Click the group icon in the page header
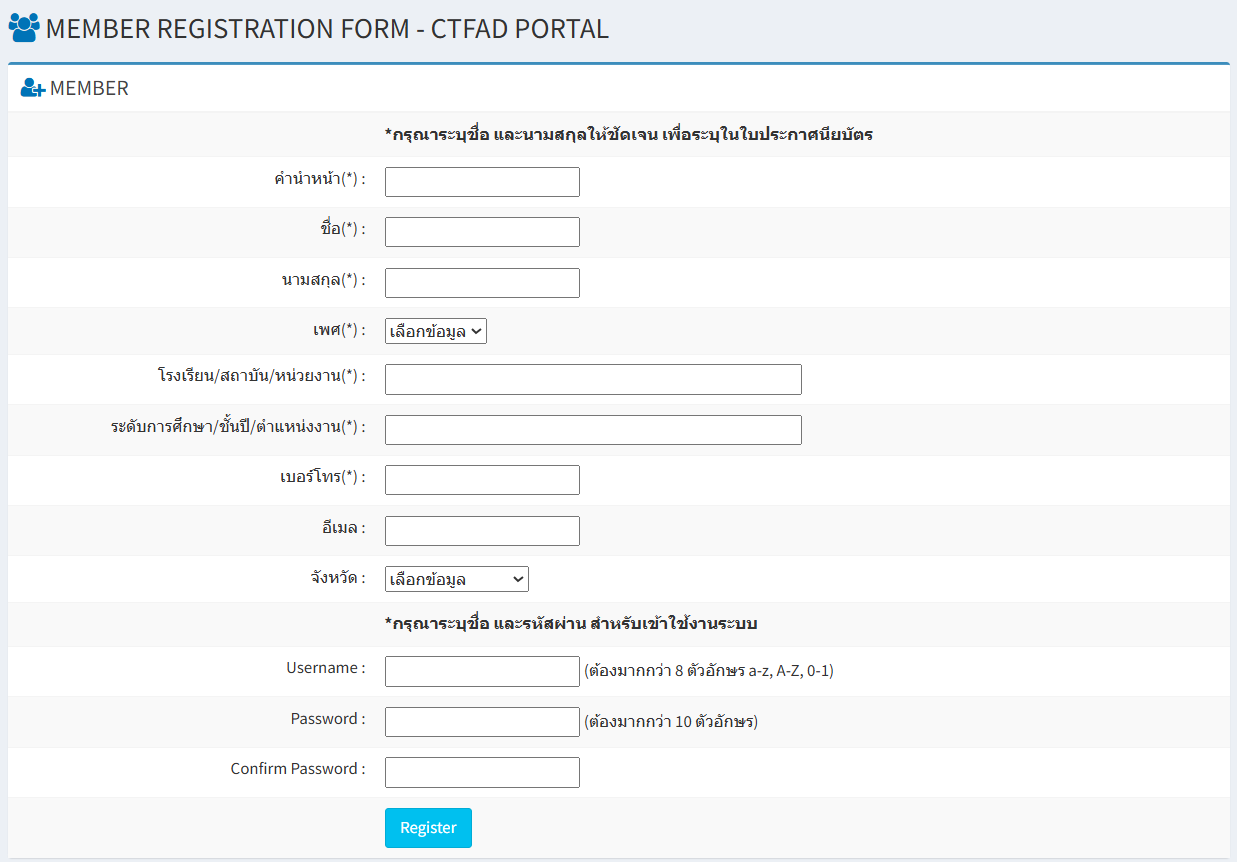Image resolution: width=1237 pixels, height=862 pixels. [24, 26]
